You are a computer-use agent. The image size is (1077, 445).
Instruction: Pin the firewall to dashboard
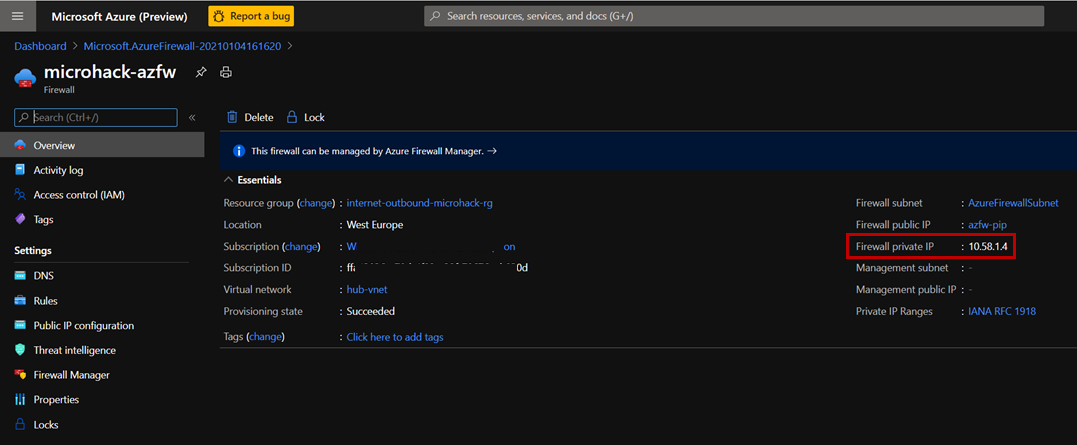click(201, 72)
